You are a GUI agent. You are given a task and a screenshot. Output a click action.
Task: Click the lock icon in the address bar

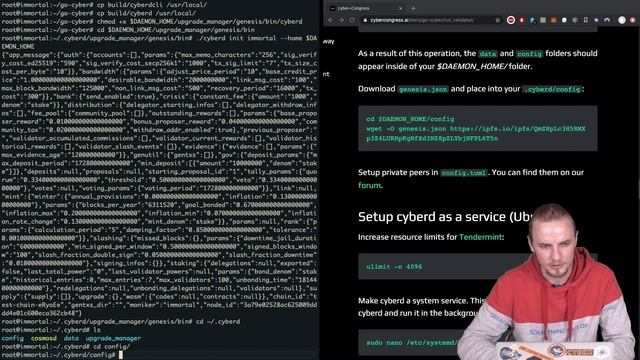click(365, 20)
